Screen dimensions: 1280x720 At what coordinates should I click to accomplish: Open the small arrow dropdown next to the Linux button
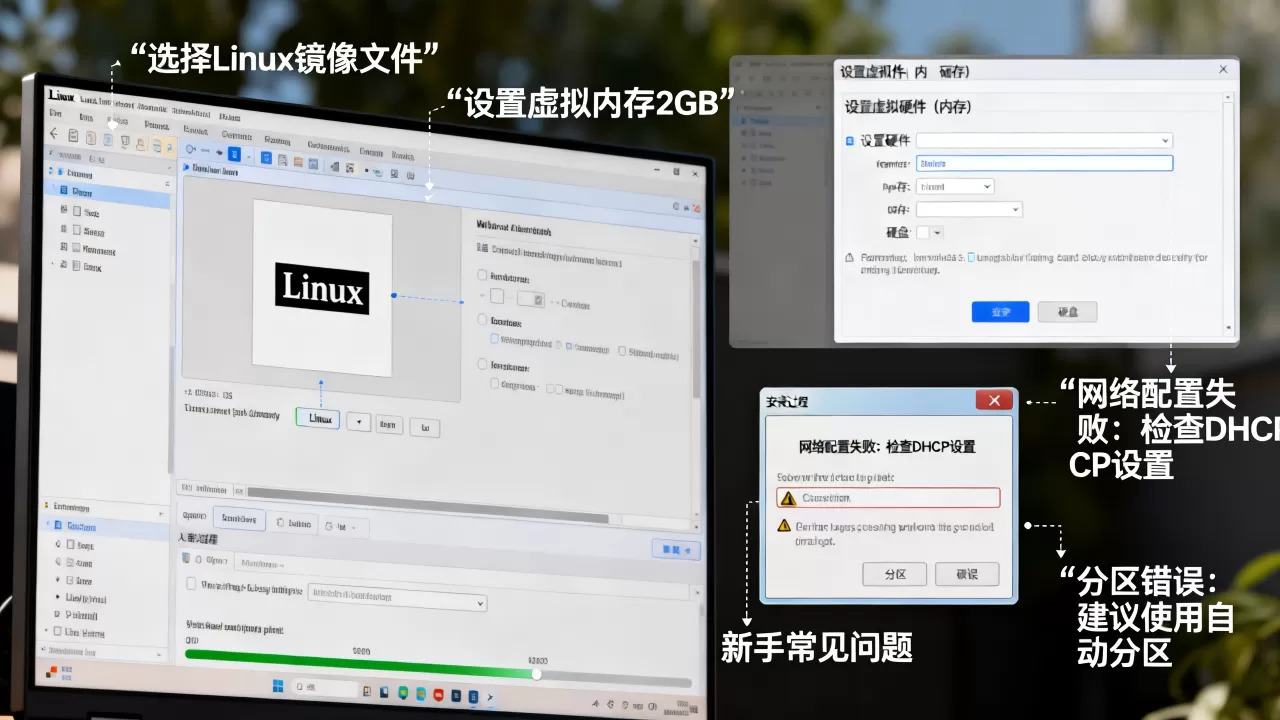coord(359,422)
